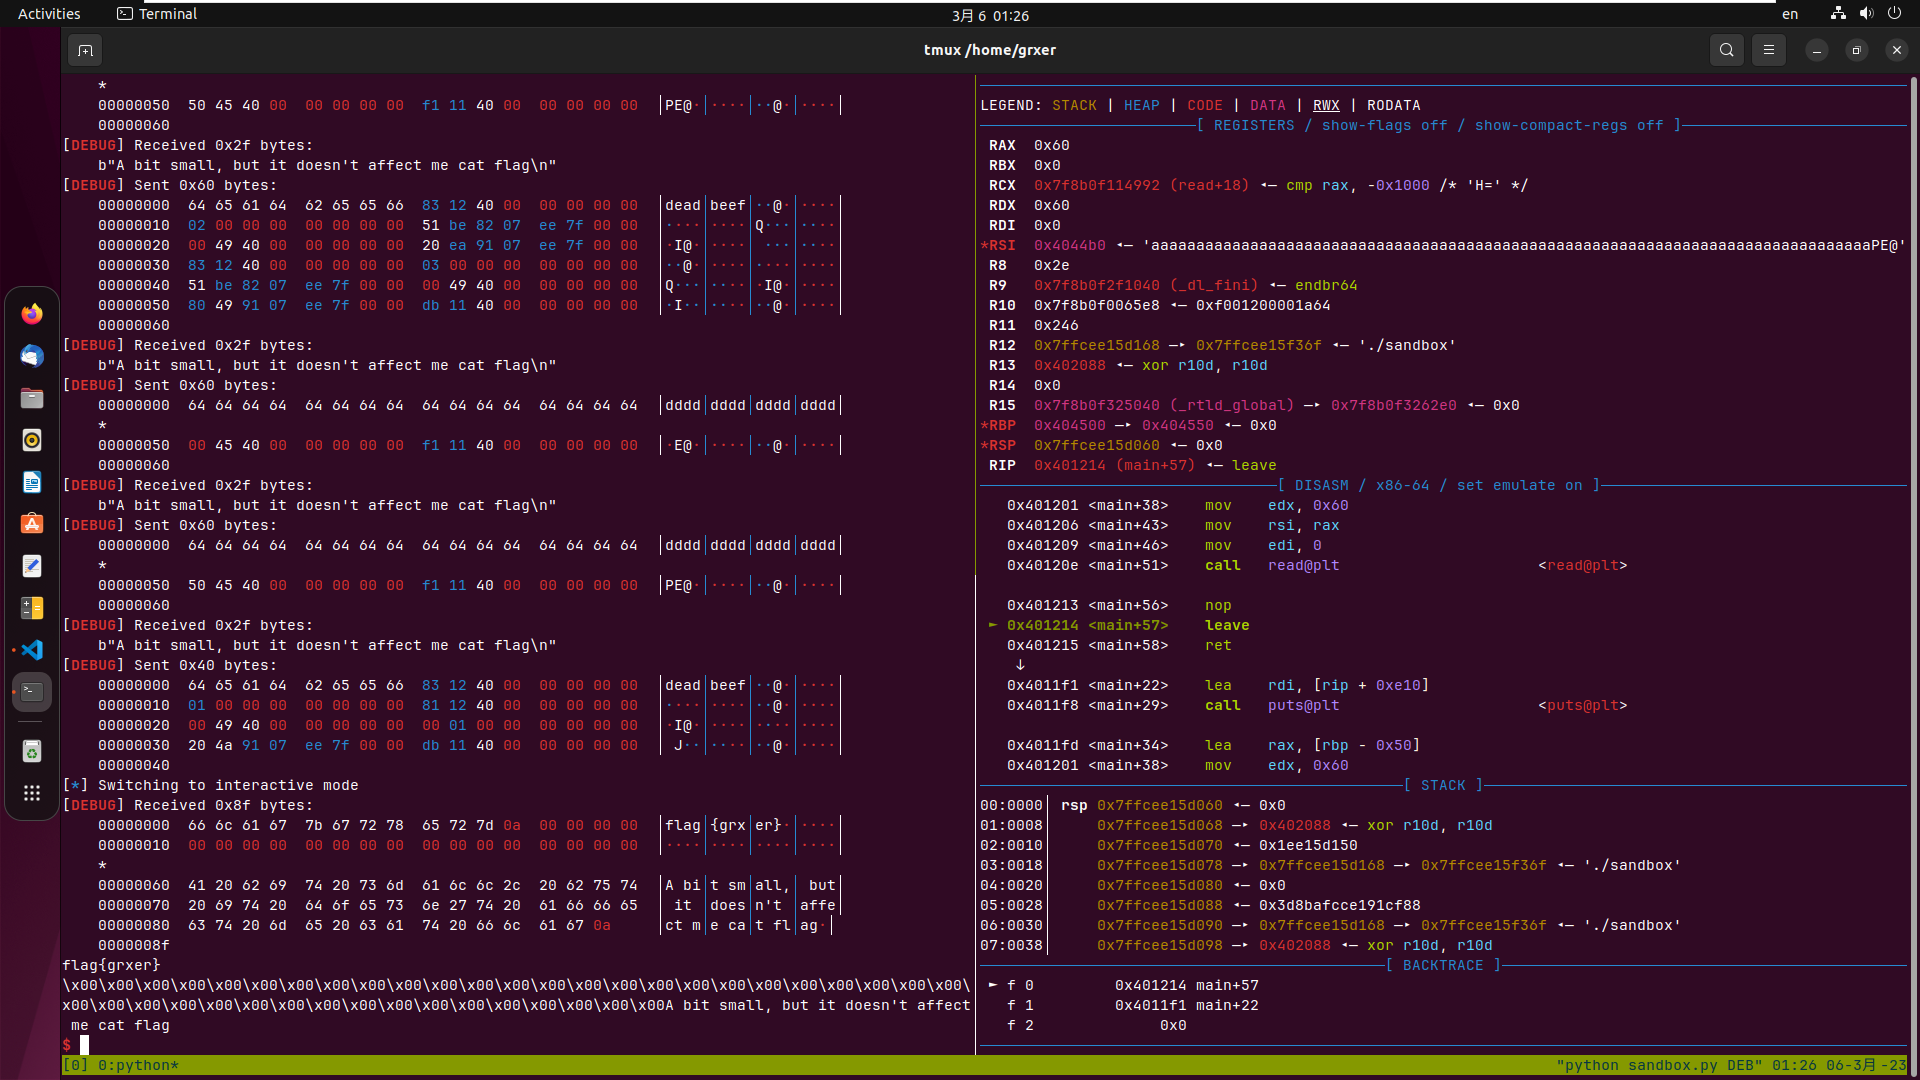The image size is (1920, 1080).
Task: Open Rhythmbox from the dock
Action: [32, 440]
